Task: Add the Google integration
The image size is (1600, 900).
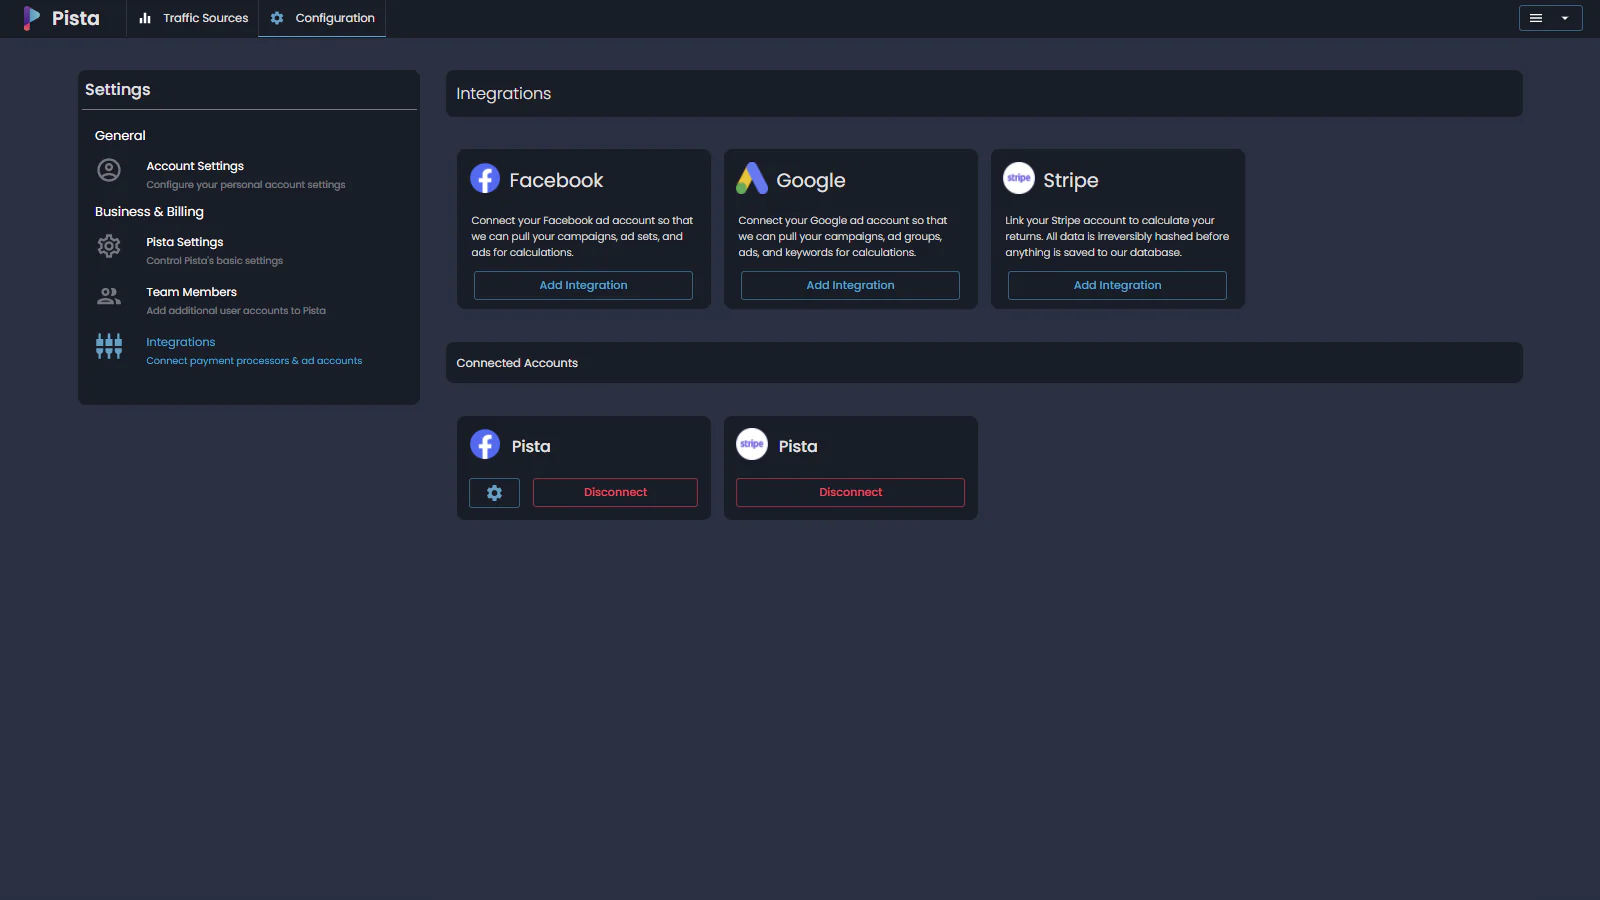Action: coord(850,285)
